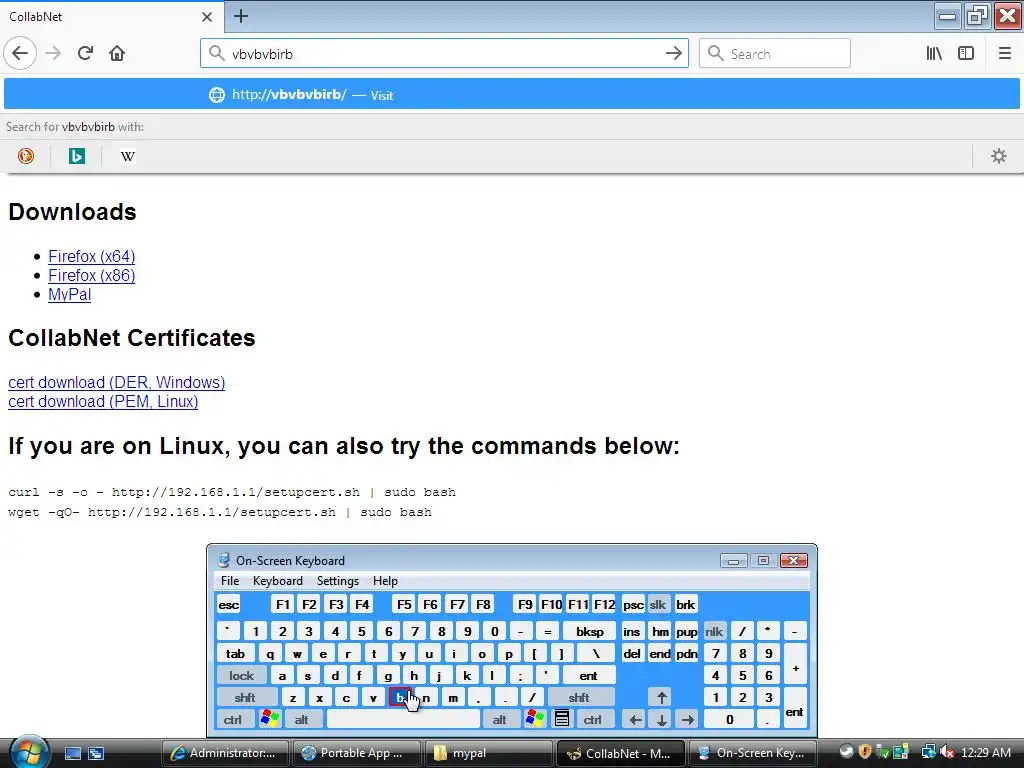Screen dimensions: 1024x768
Task: Focus the Search box
Action: pyautogui.click(x=775, y=54)
